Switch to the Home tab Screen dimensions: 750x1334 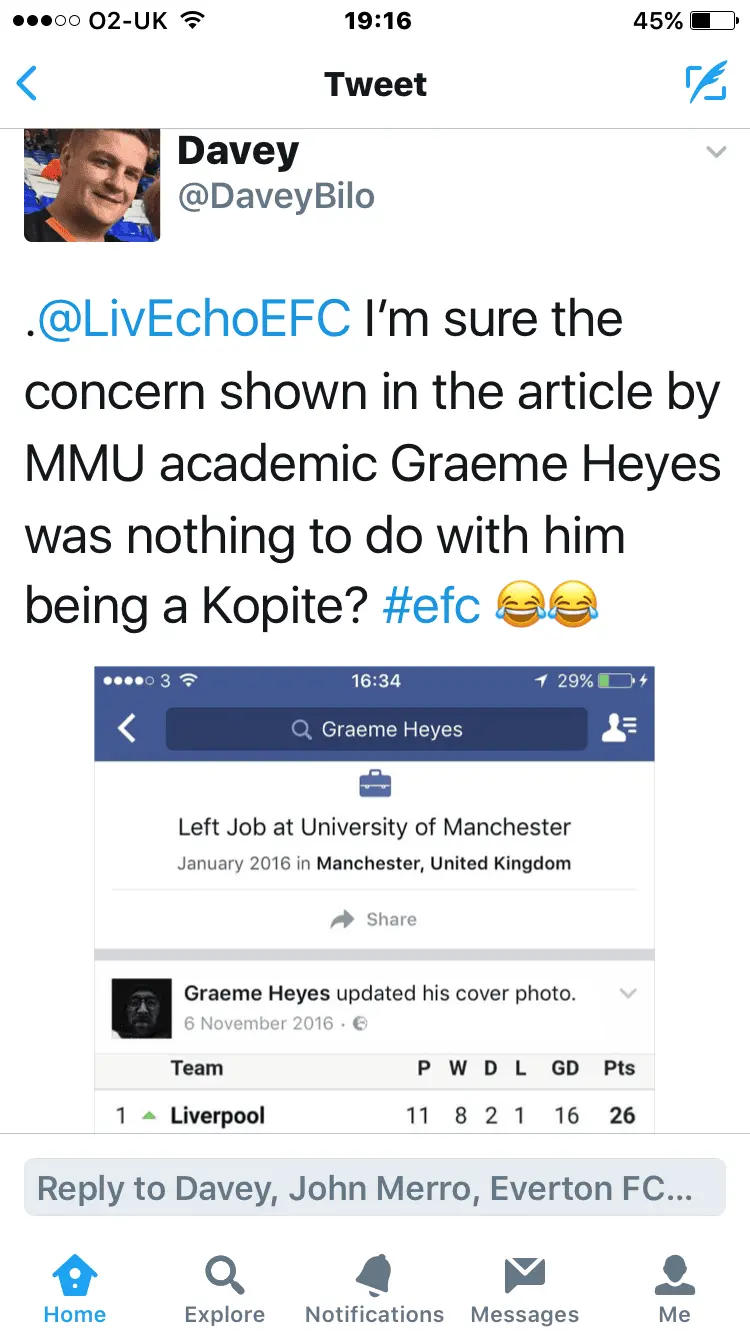point(75,1288)
